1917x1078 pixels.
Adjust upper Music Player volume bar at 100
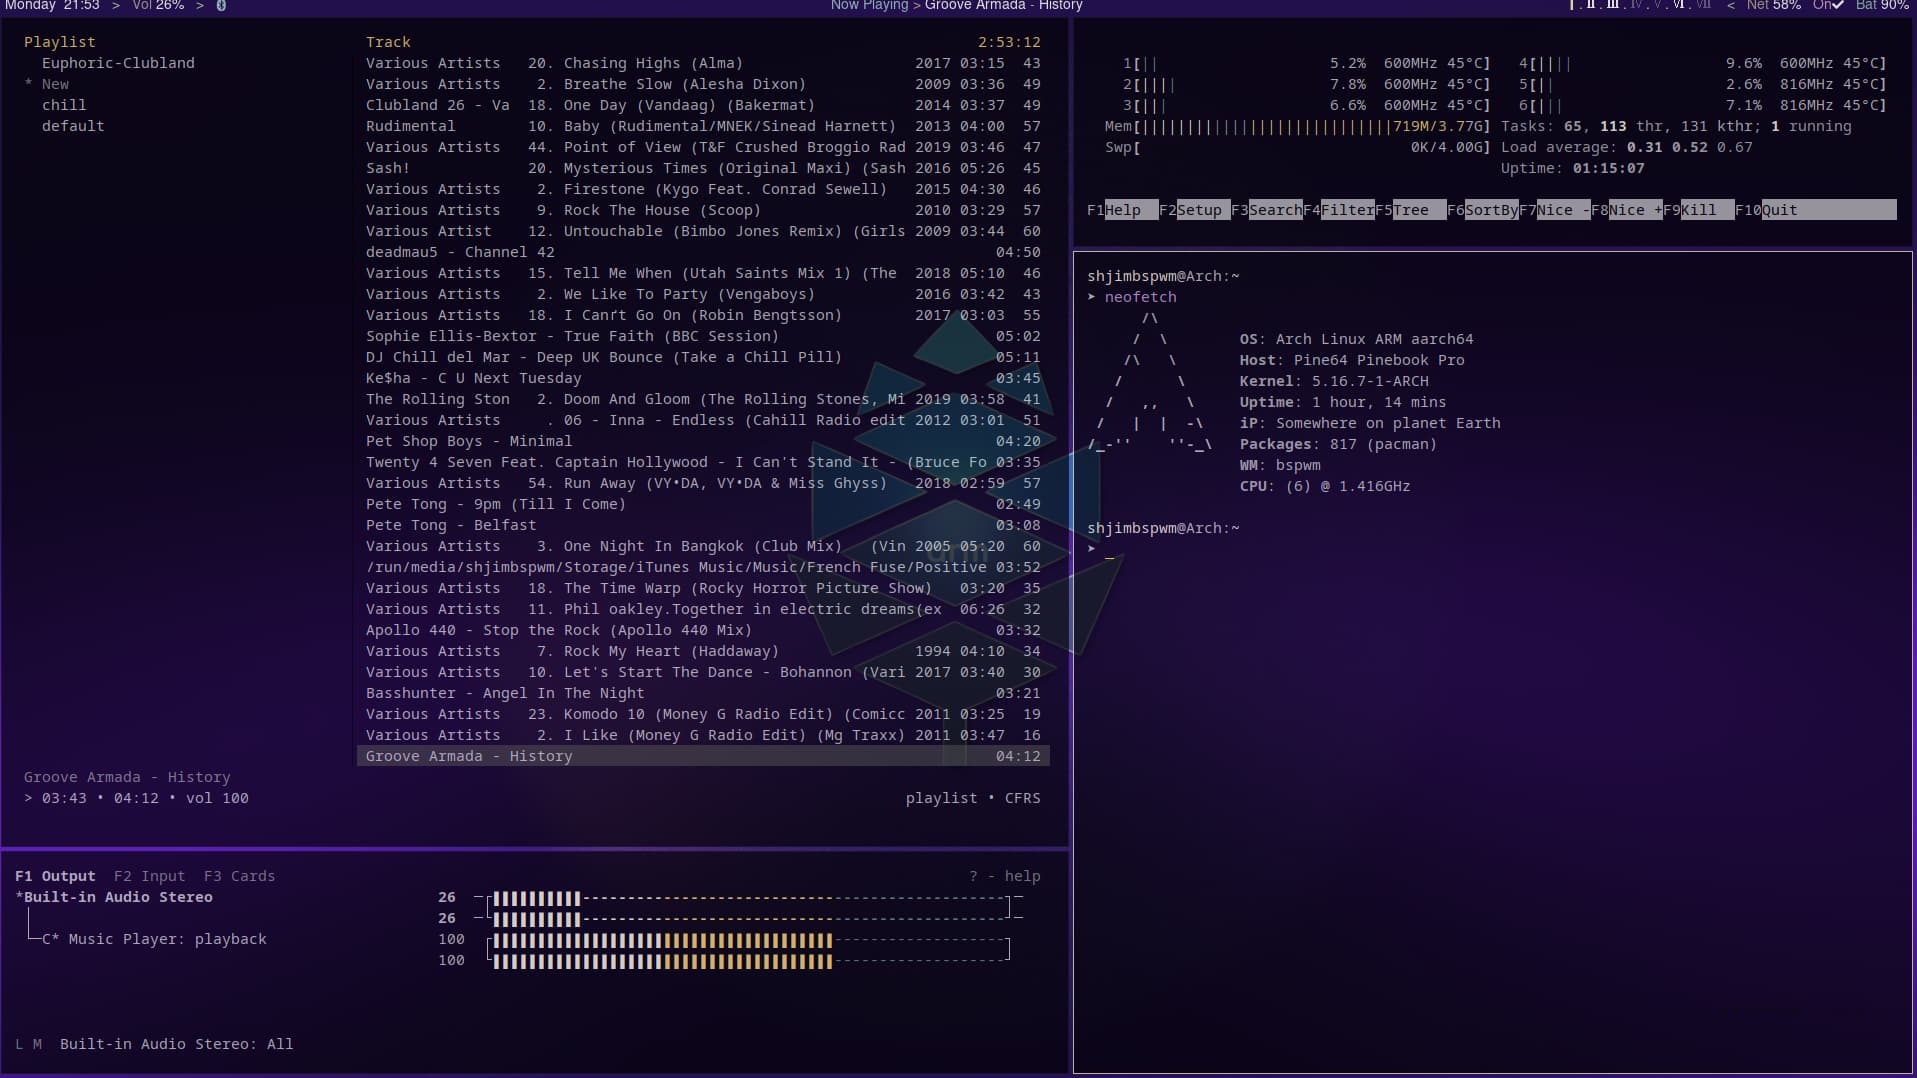coord(750,940)
